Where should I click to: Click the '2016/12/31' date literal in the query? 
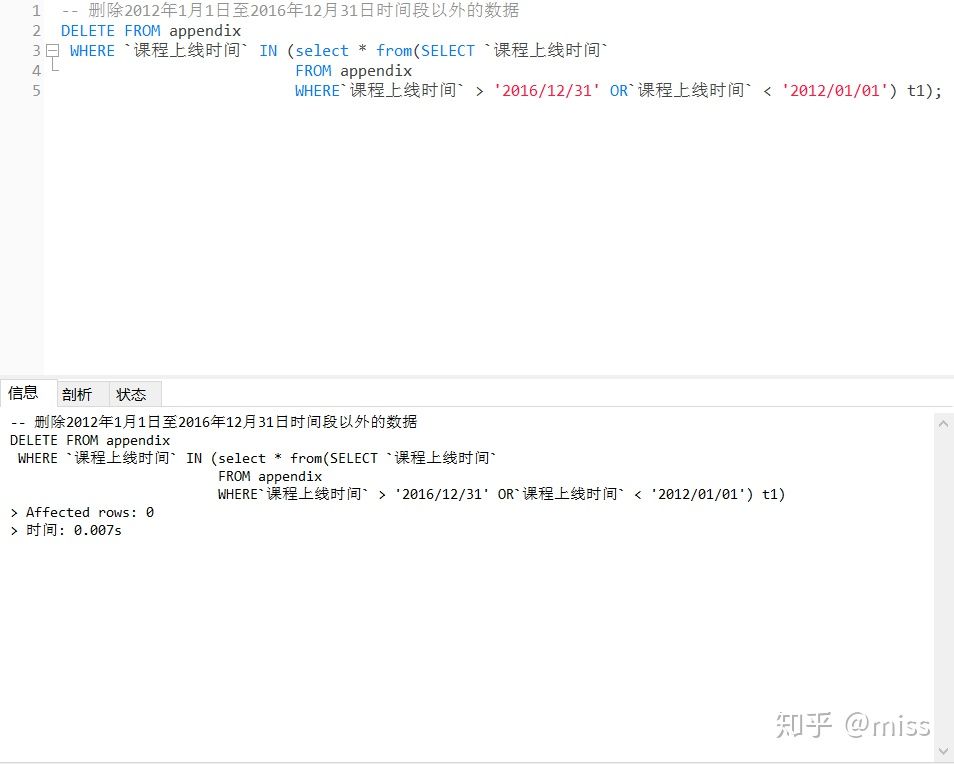[x=547, y=90]
